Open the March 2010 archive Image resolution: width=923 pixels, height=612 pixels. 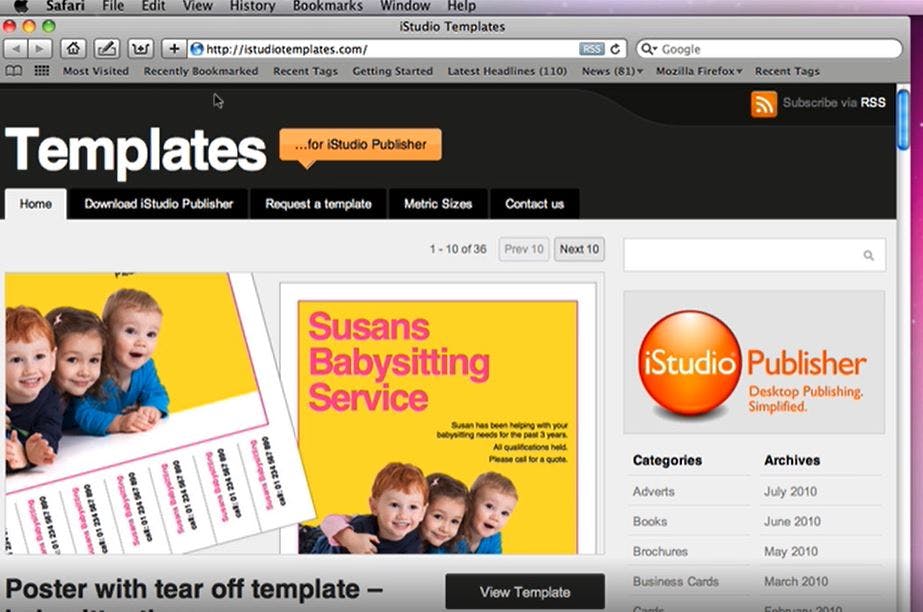[x=796, y=581]
